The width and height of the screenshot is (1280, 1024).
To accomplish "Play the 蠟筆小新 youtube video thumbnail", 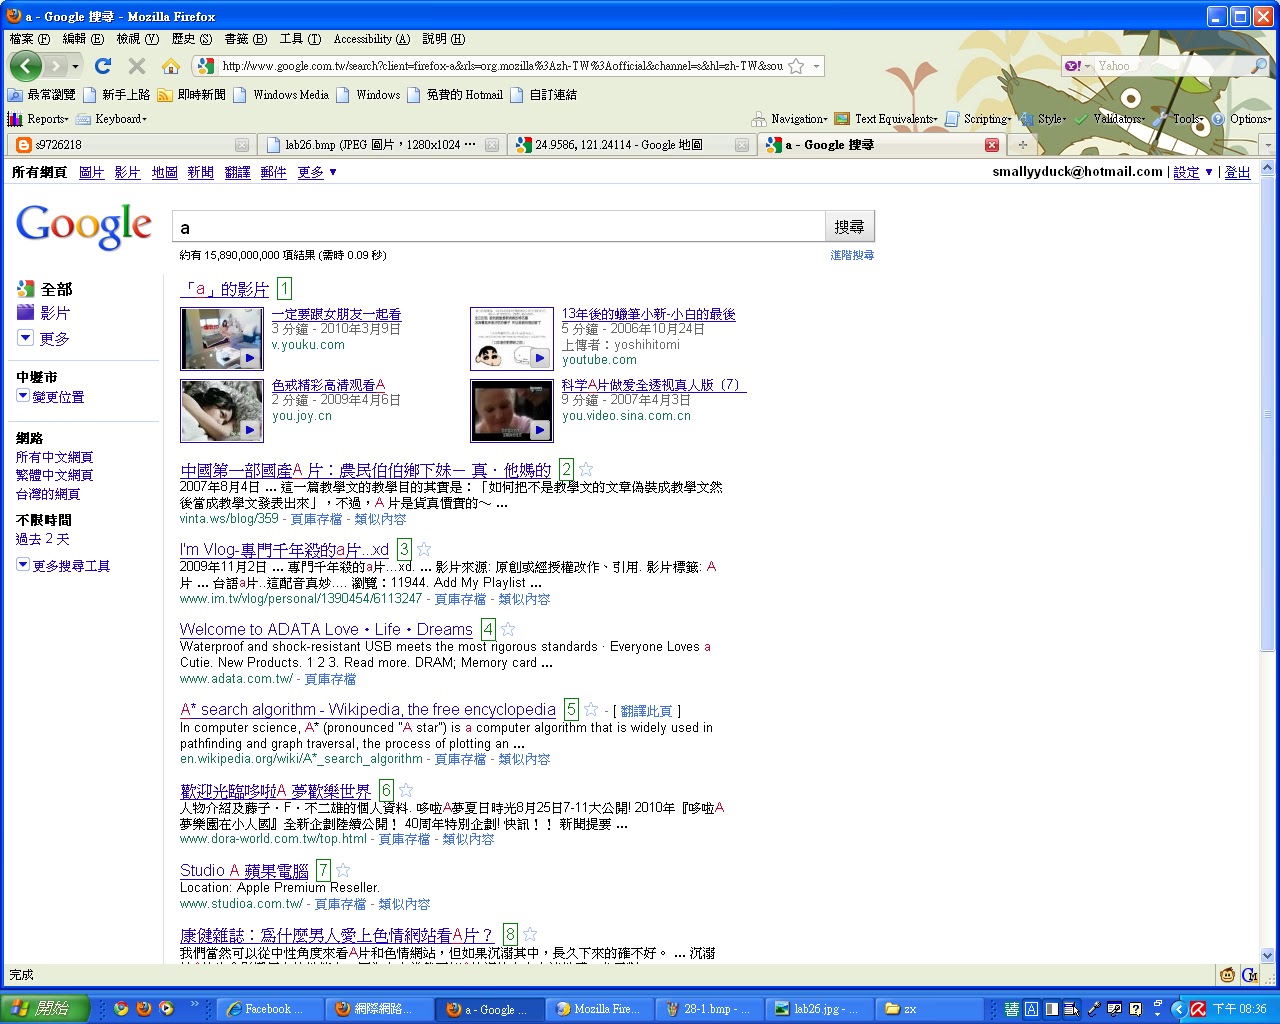I will [x=512, y=339].
